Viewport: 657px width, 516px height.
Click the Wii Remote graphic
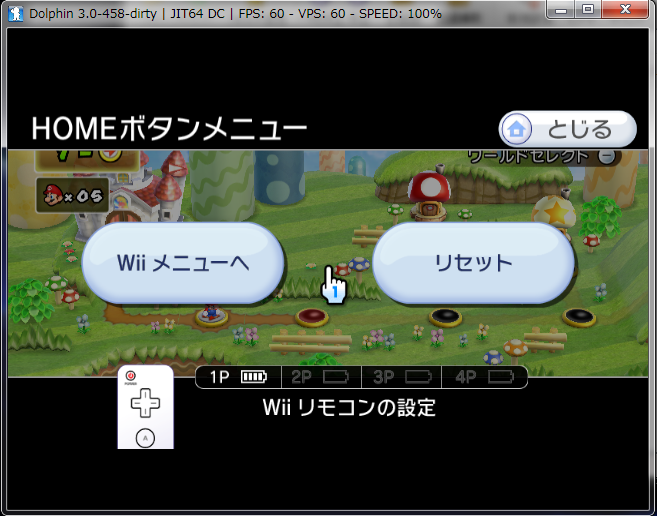coord(145,407)
